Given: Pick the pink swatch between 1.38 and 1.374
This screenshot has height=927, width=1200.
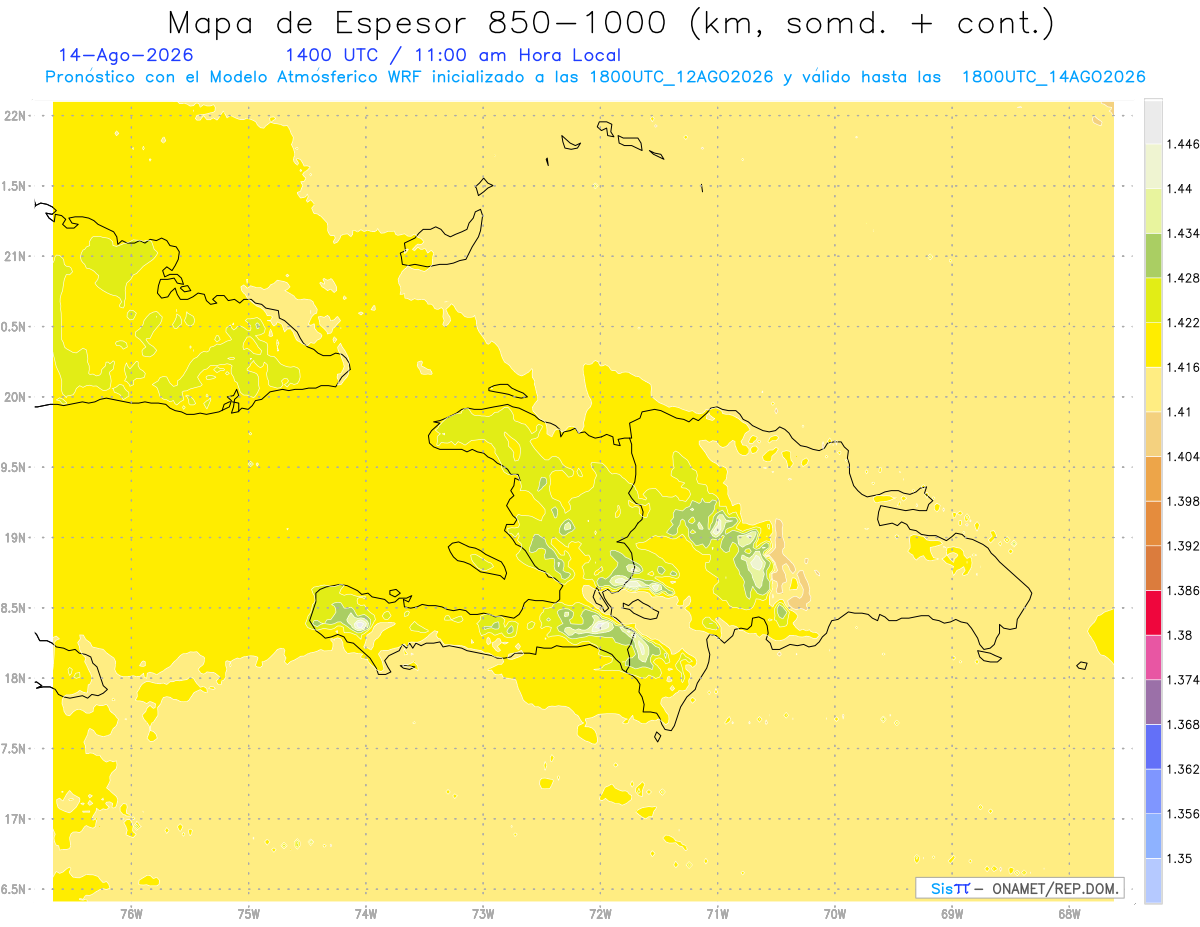Looking at the screenshot, I should [1153, 658].
